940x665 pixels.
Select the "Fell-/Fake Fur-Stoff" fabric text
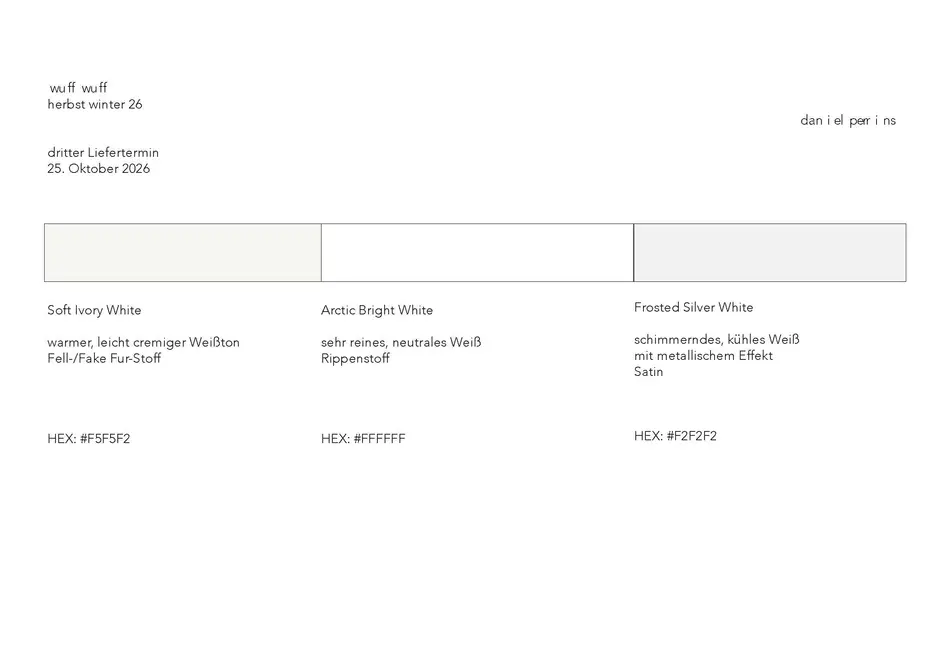[x=104, y=358]
